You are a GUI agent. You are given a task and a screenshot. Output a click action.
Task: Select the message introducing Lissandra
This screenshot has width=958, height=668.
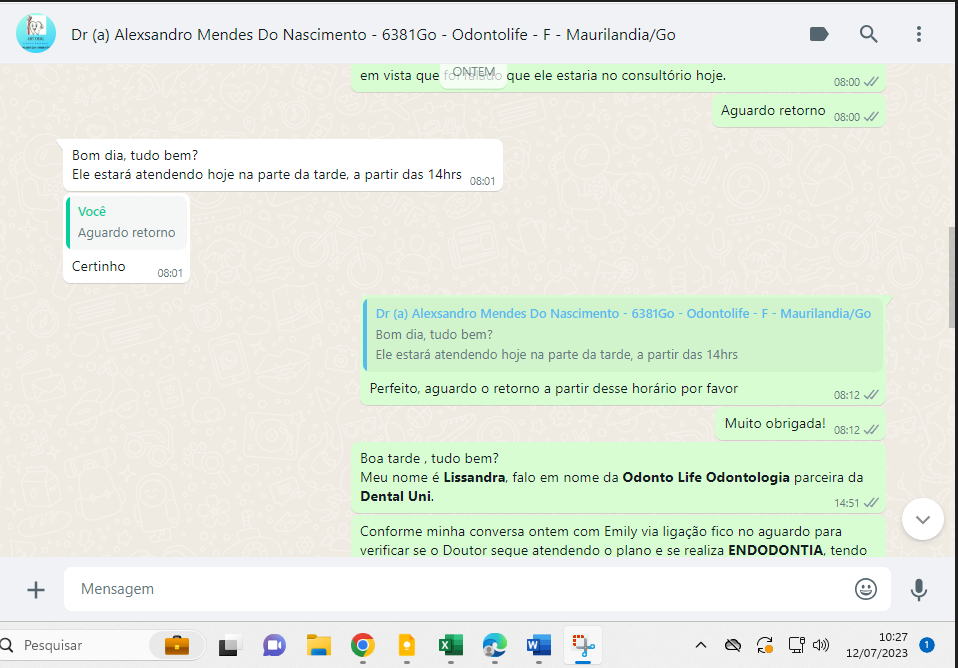(618, 478)
